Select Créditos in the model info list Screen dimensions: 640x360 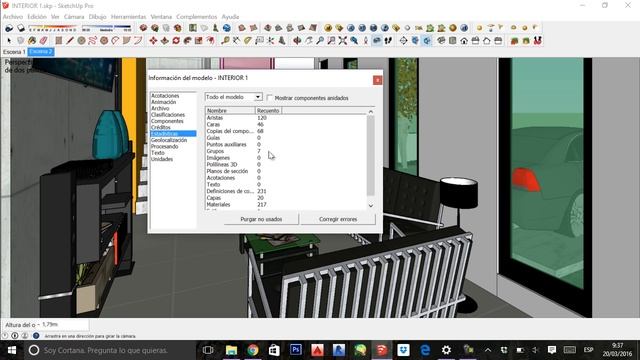pos(160,127)
